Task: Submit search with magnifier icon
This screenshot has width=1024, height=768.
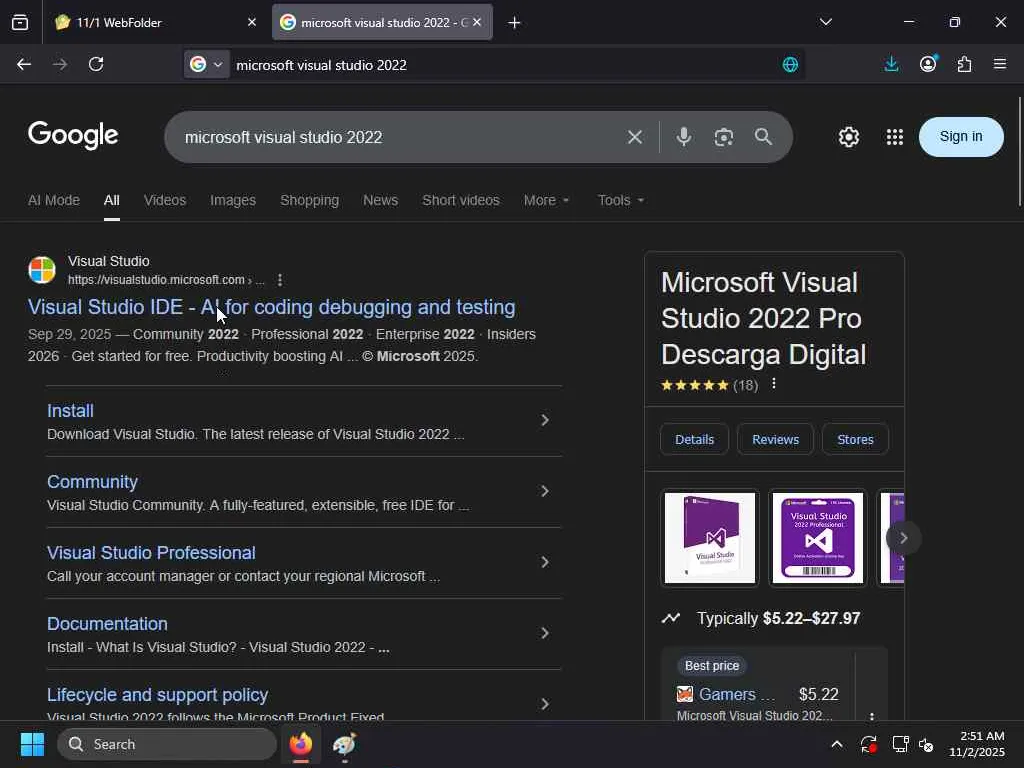Action: point(763,137)
